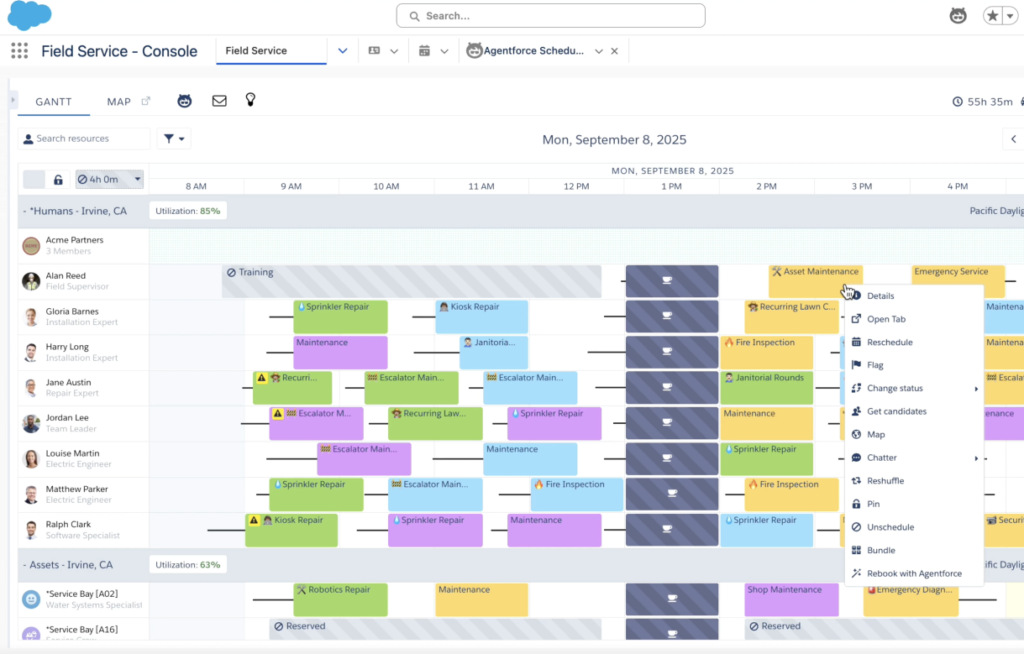Open the App Launcher grid icon
The image size is (1024, 654).
pos(20,51)
